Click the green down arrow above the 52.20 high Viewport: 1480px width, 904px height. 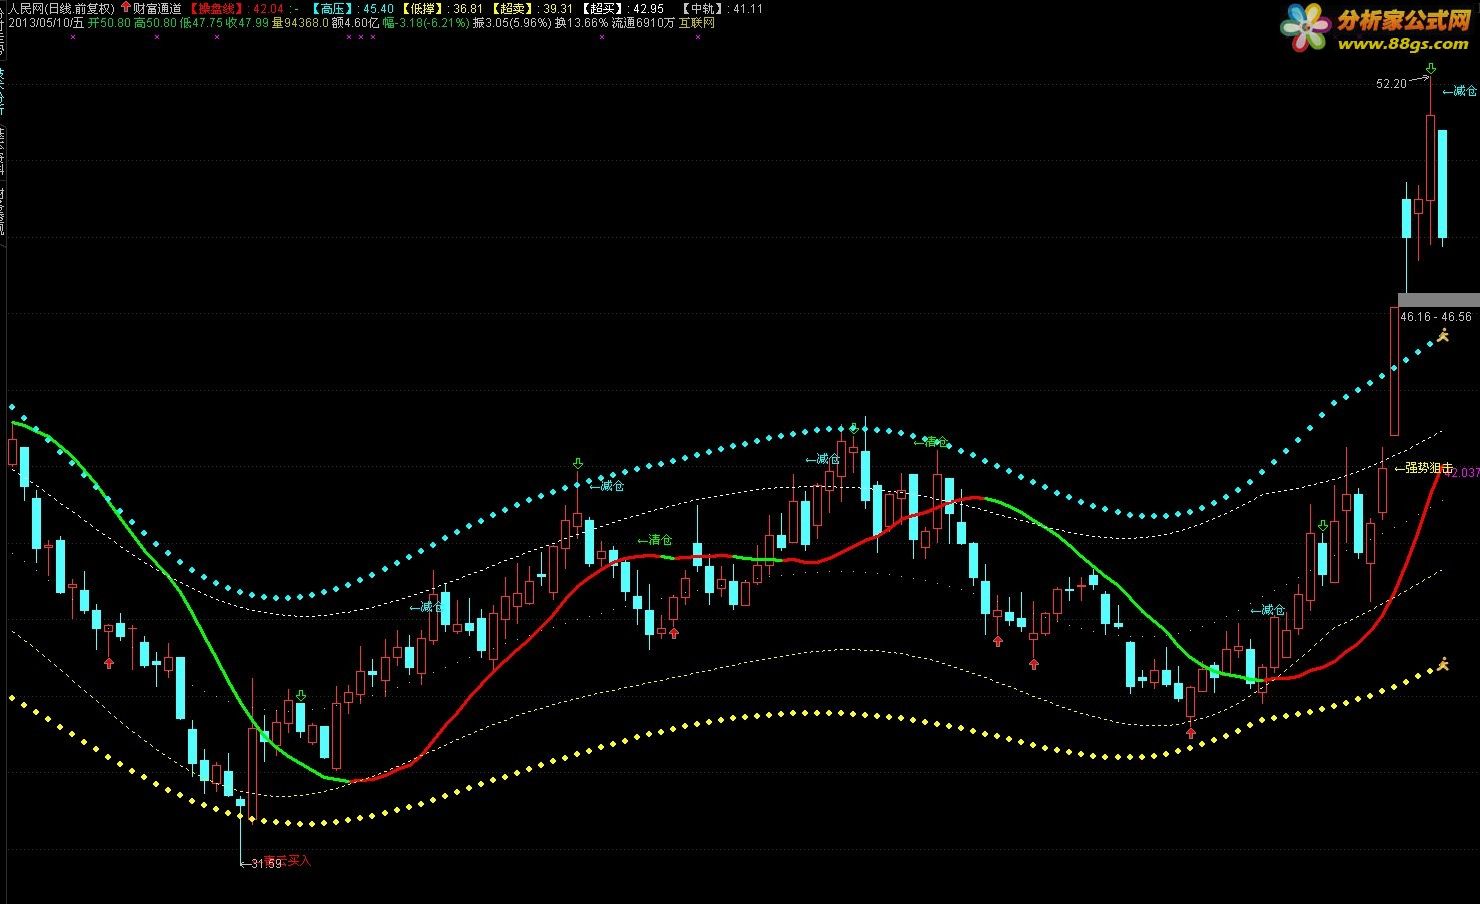(x=1431, y=68)
